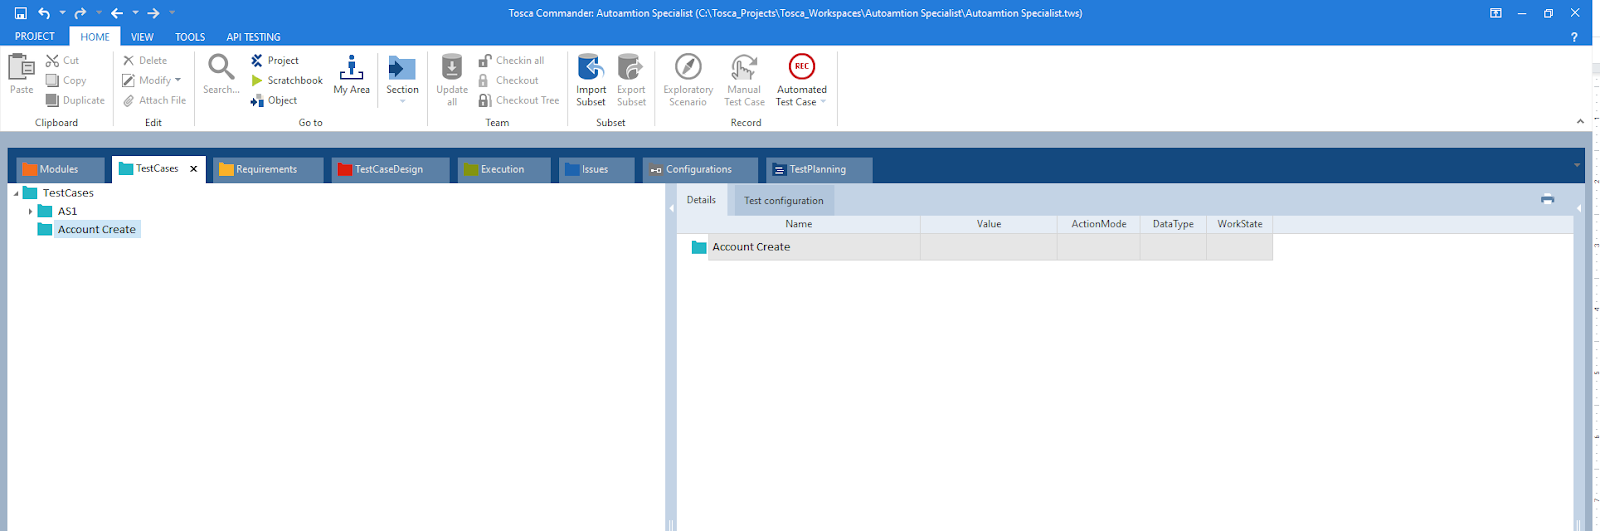Go to Object
The image size is (1600, 531).
(274, 100)
